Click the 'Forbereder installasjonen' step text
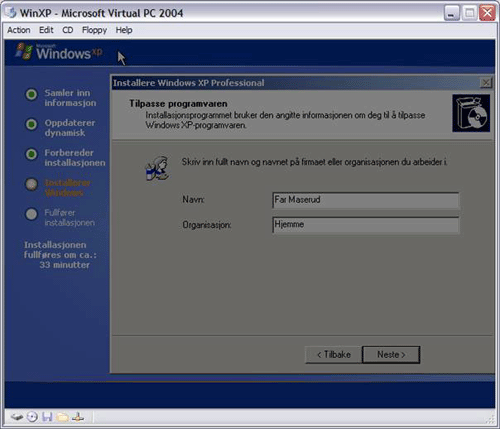This screenshot has width=500, height=429. tap(75, 158)
